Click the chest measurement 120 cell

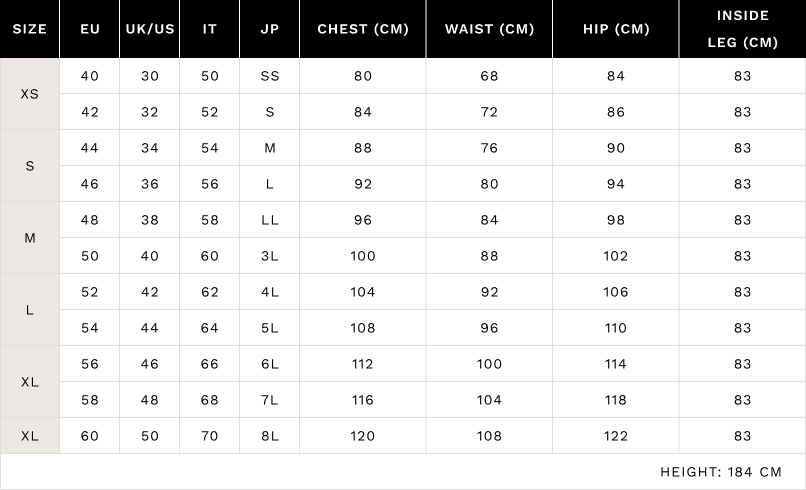[x=363, y=436]
